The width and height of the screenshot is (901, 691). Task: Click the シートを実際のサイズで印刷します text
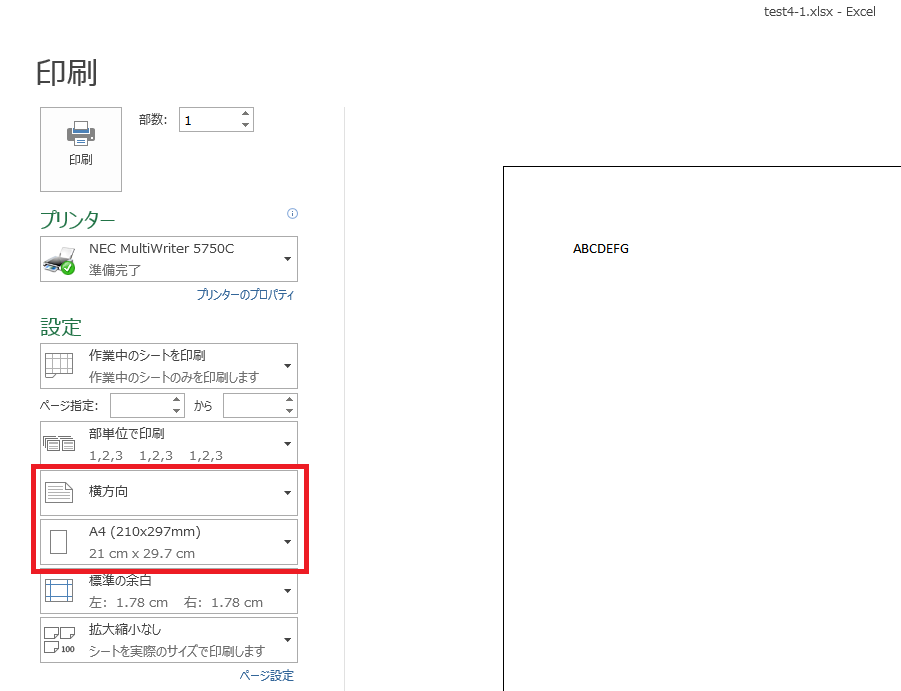[x=177, y=651]
